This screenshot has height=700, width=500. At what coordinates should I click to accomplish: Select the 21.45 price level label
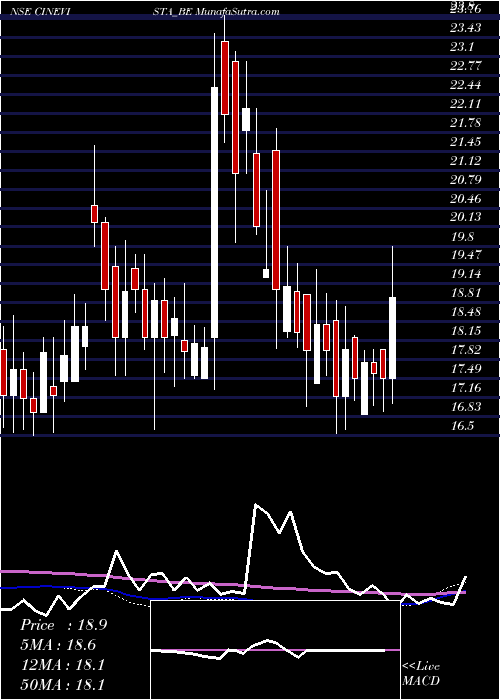(x=466, y=142)
